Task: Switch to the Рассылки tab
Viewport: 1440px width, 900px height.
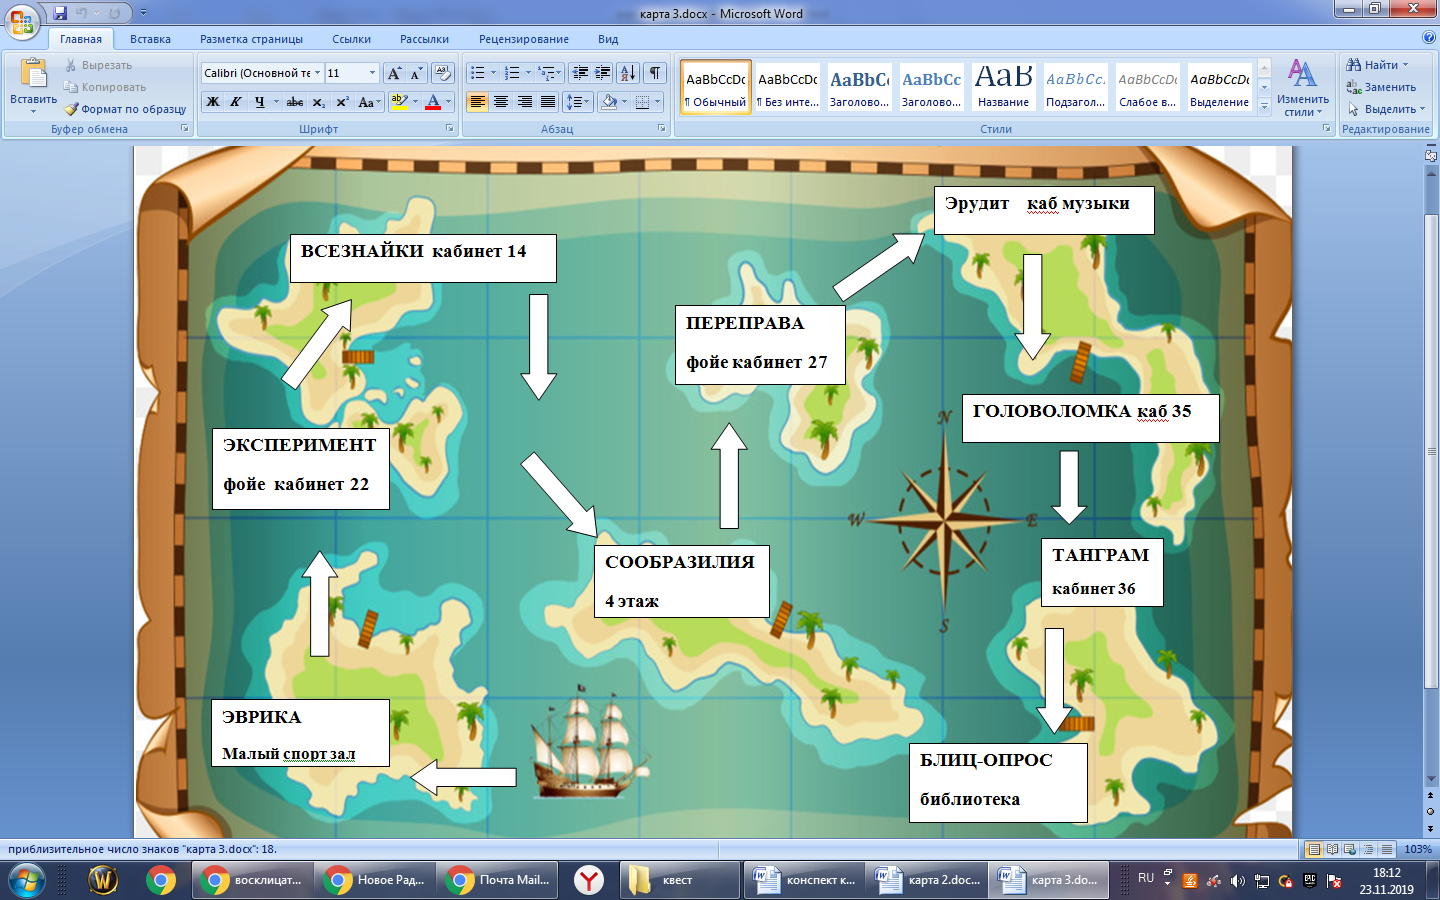Action: pos(424,39)
